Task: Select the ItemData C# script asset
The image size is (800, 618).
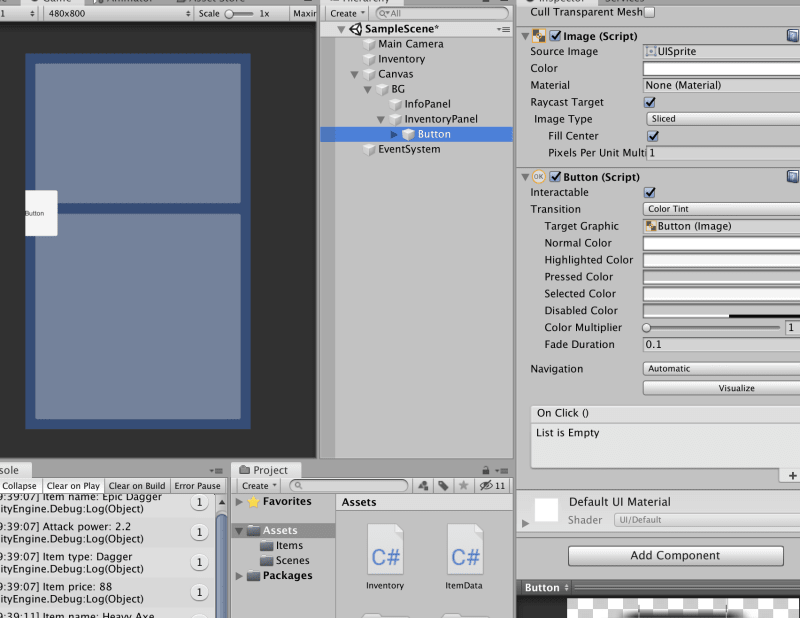Action: 464,557
